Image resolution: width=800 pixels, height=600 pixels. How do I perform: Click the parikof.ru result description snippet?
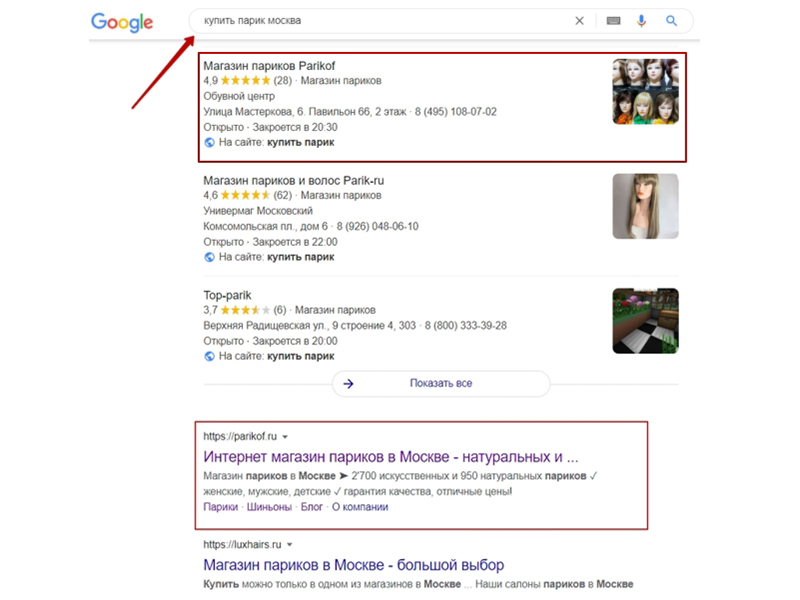(x=400, y=484)
